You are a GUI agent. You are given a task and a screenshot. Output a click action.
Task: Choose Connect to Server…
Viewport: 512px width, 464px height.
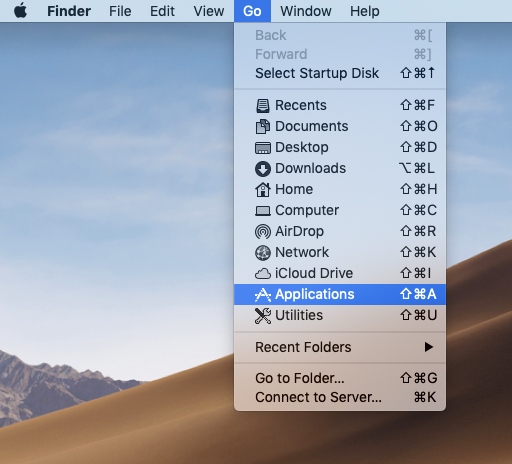point(340,397)
